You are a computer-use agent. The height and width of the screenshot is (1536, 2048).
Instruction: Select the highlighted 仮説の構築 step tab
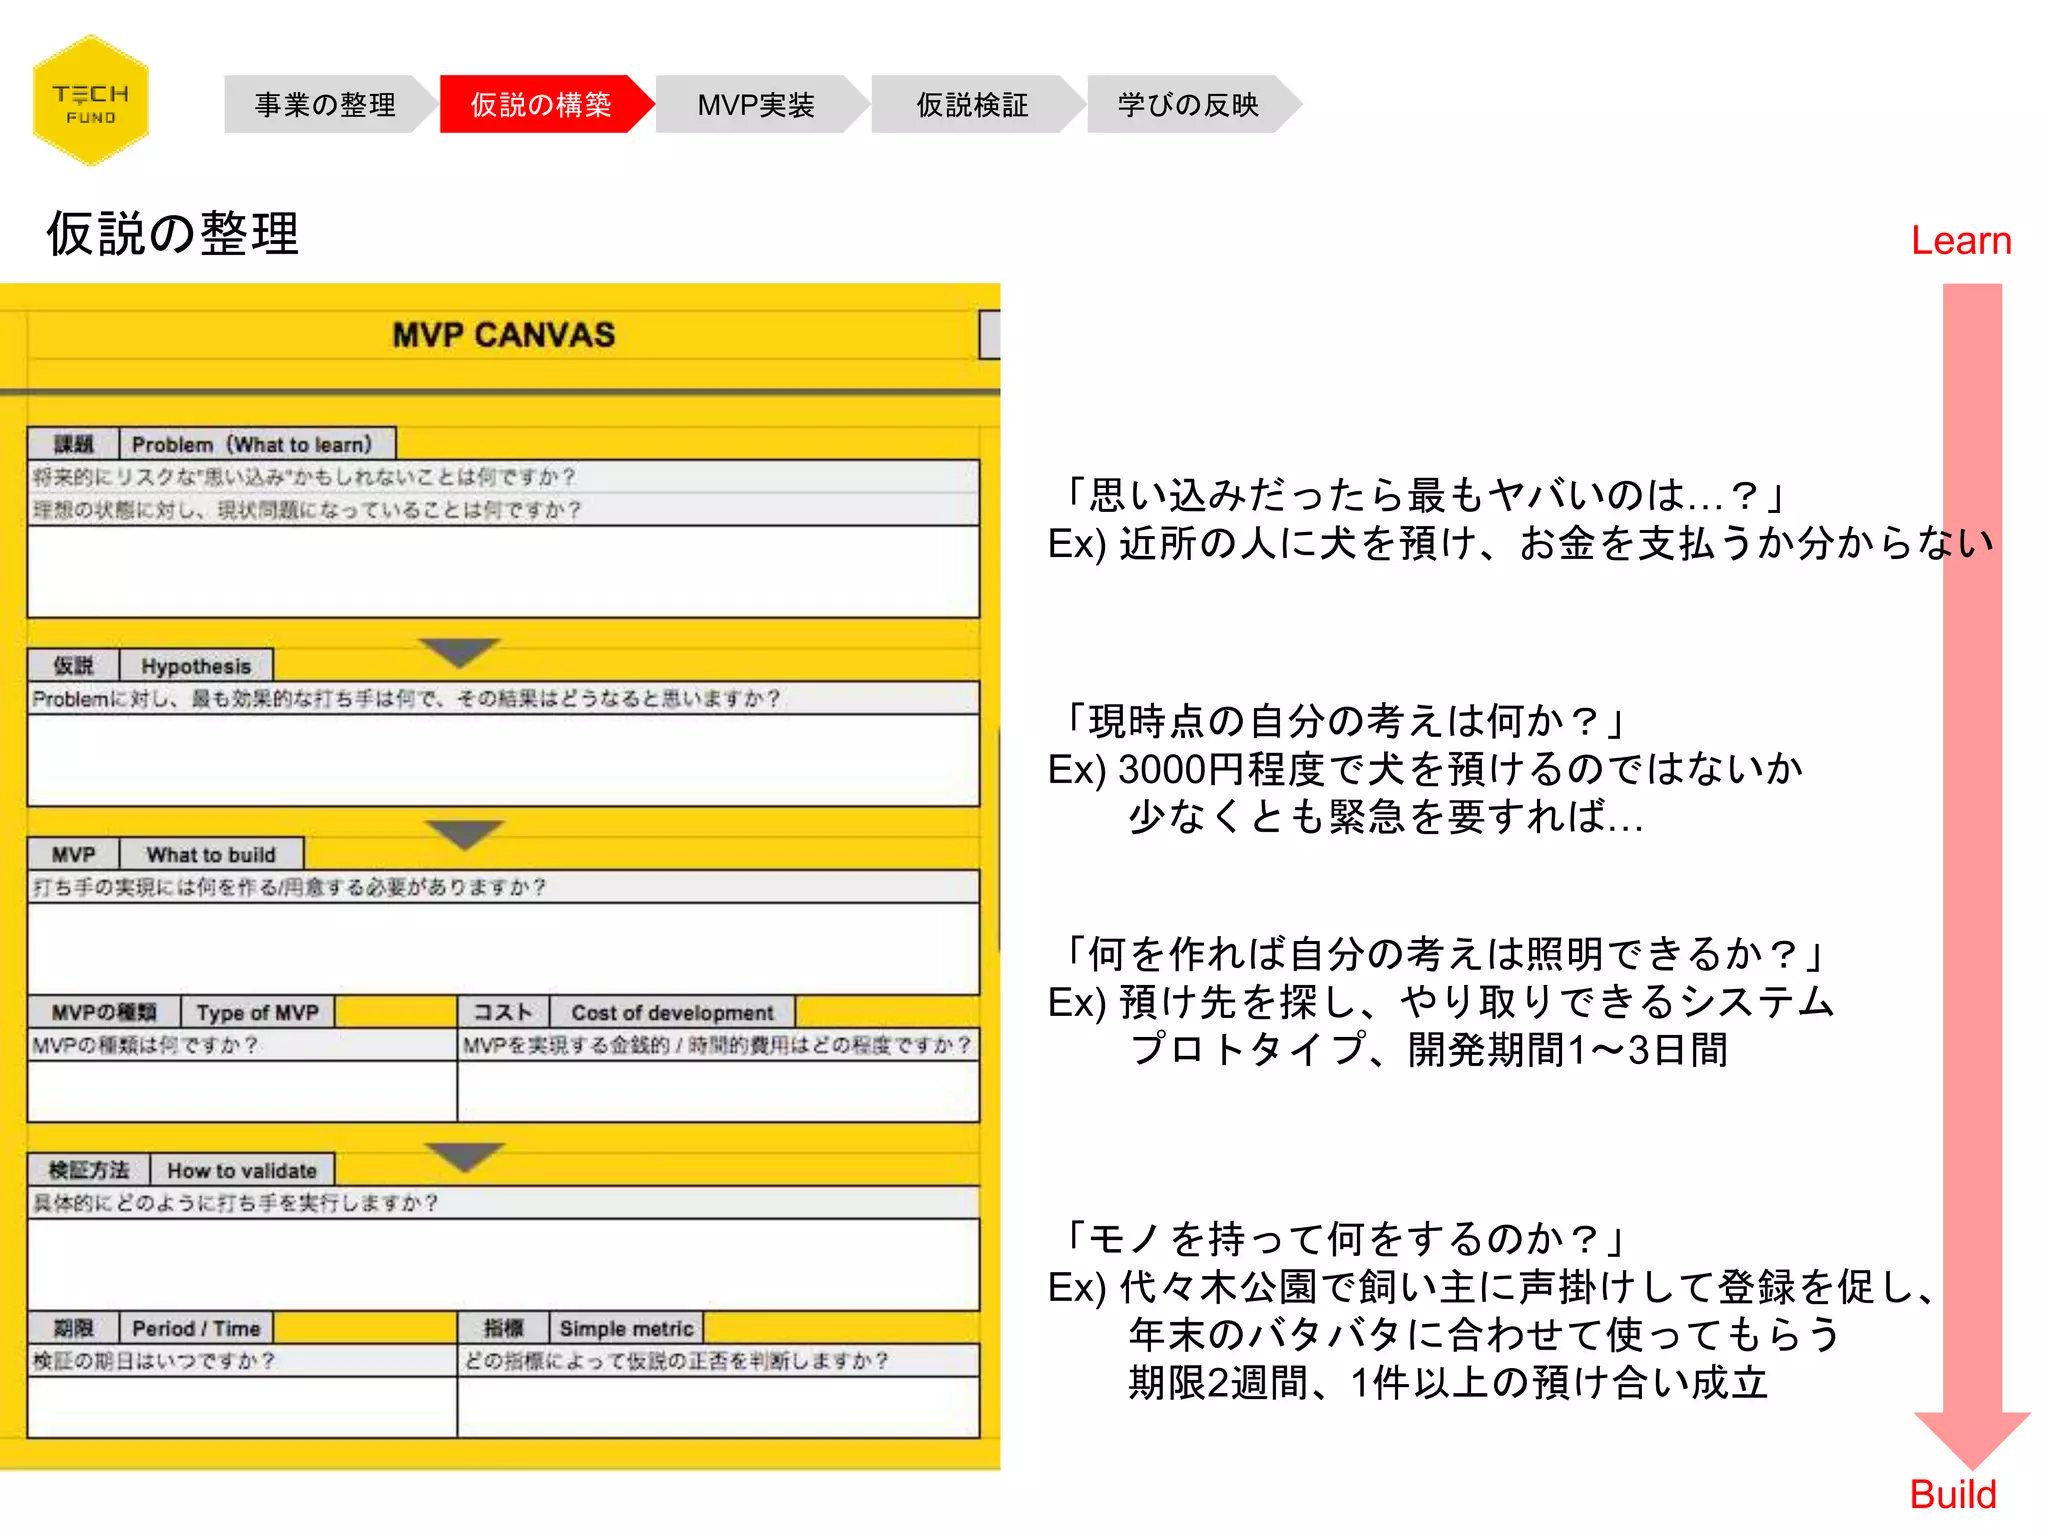[x=542, y=104]
